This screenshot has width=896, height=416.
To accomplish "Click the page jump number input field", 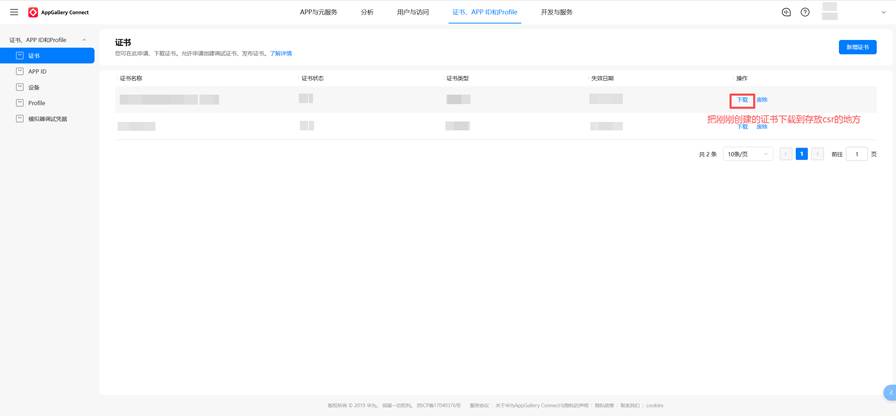I will 856,154.
